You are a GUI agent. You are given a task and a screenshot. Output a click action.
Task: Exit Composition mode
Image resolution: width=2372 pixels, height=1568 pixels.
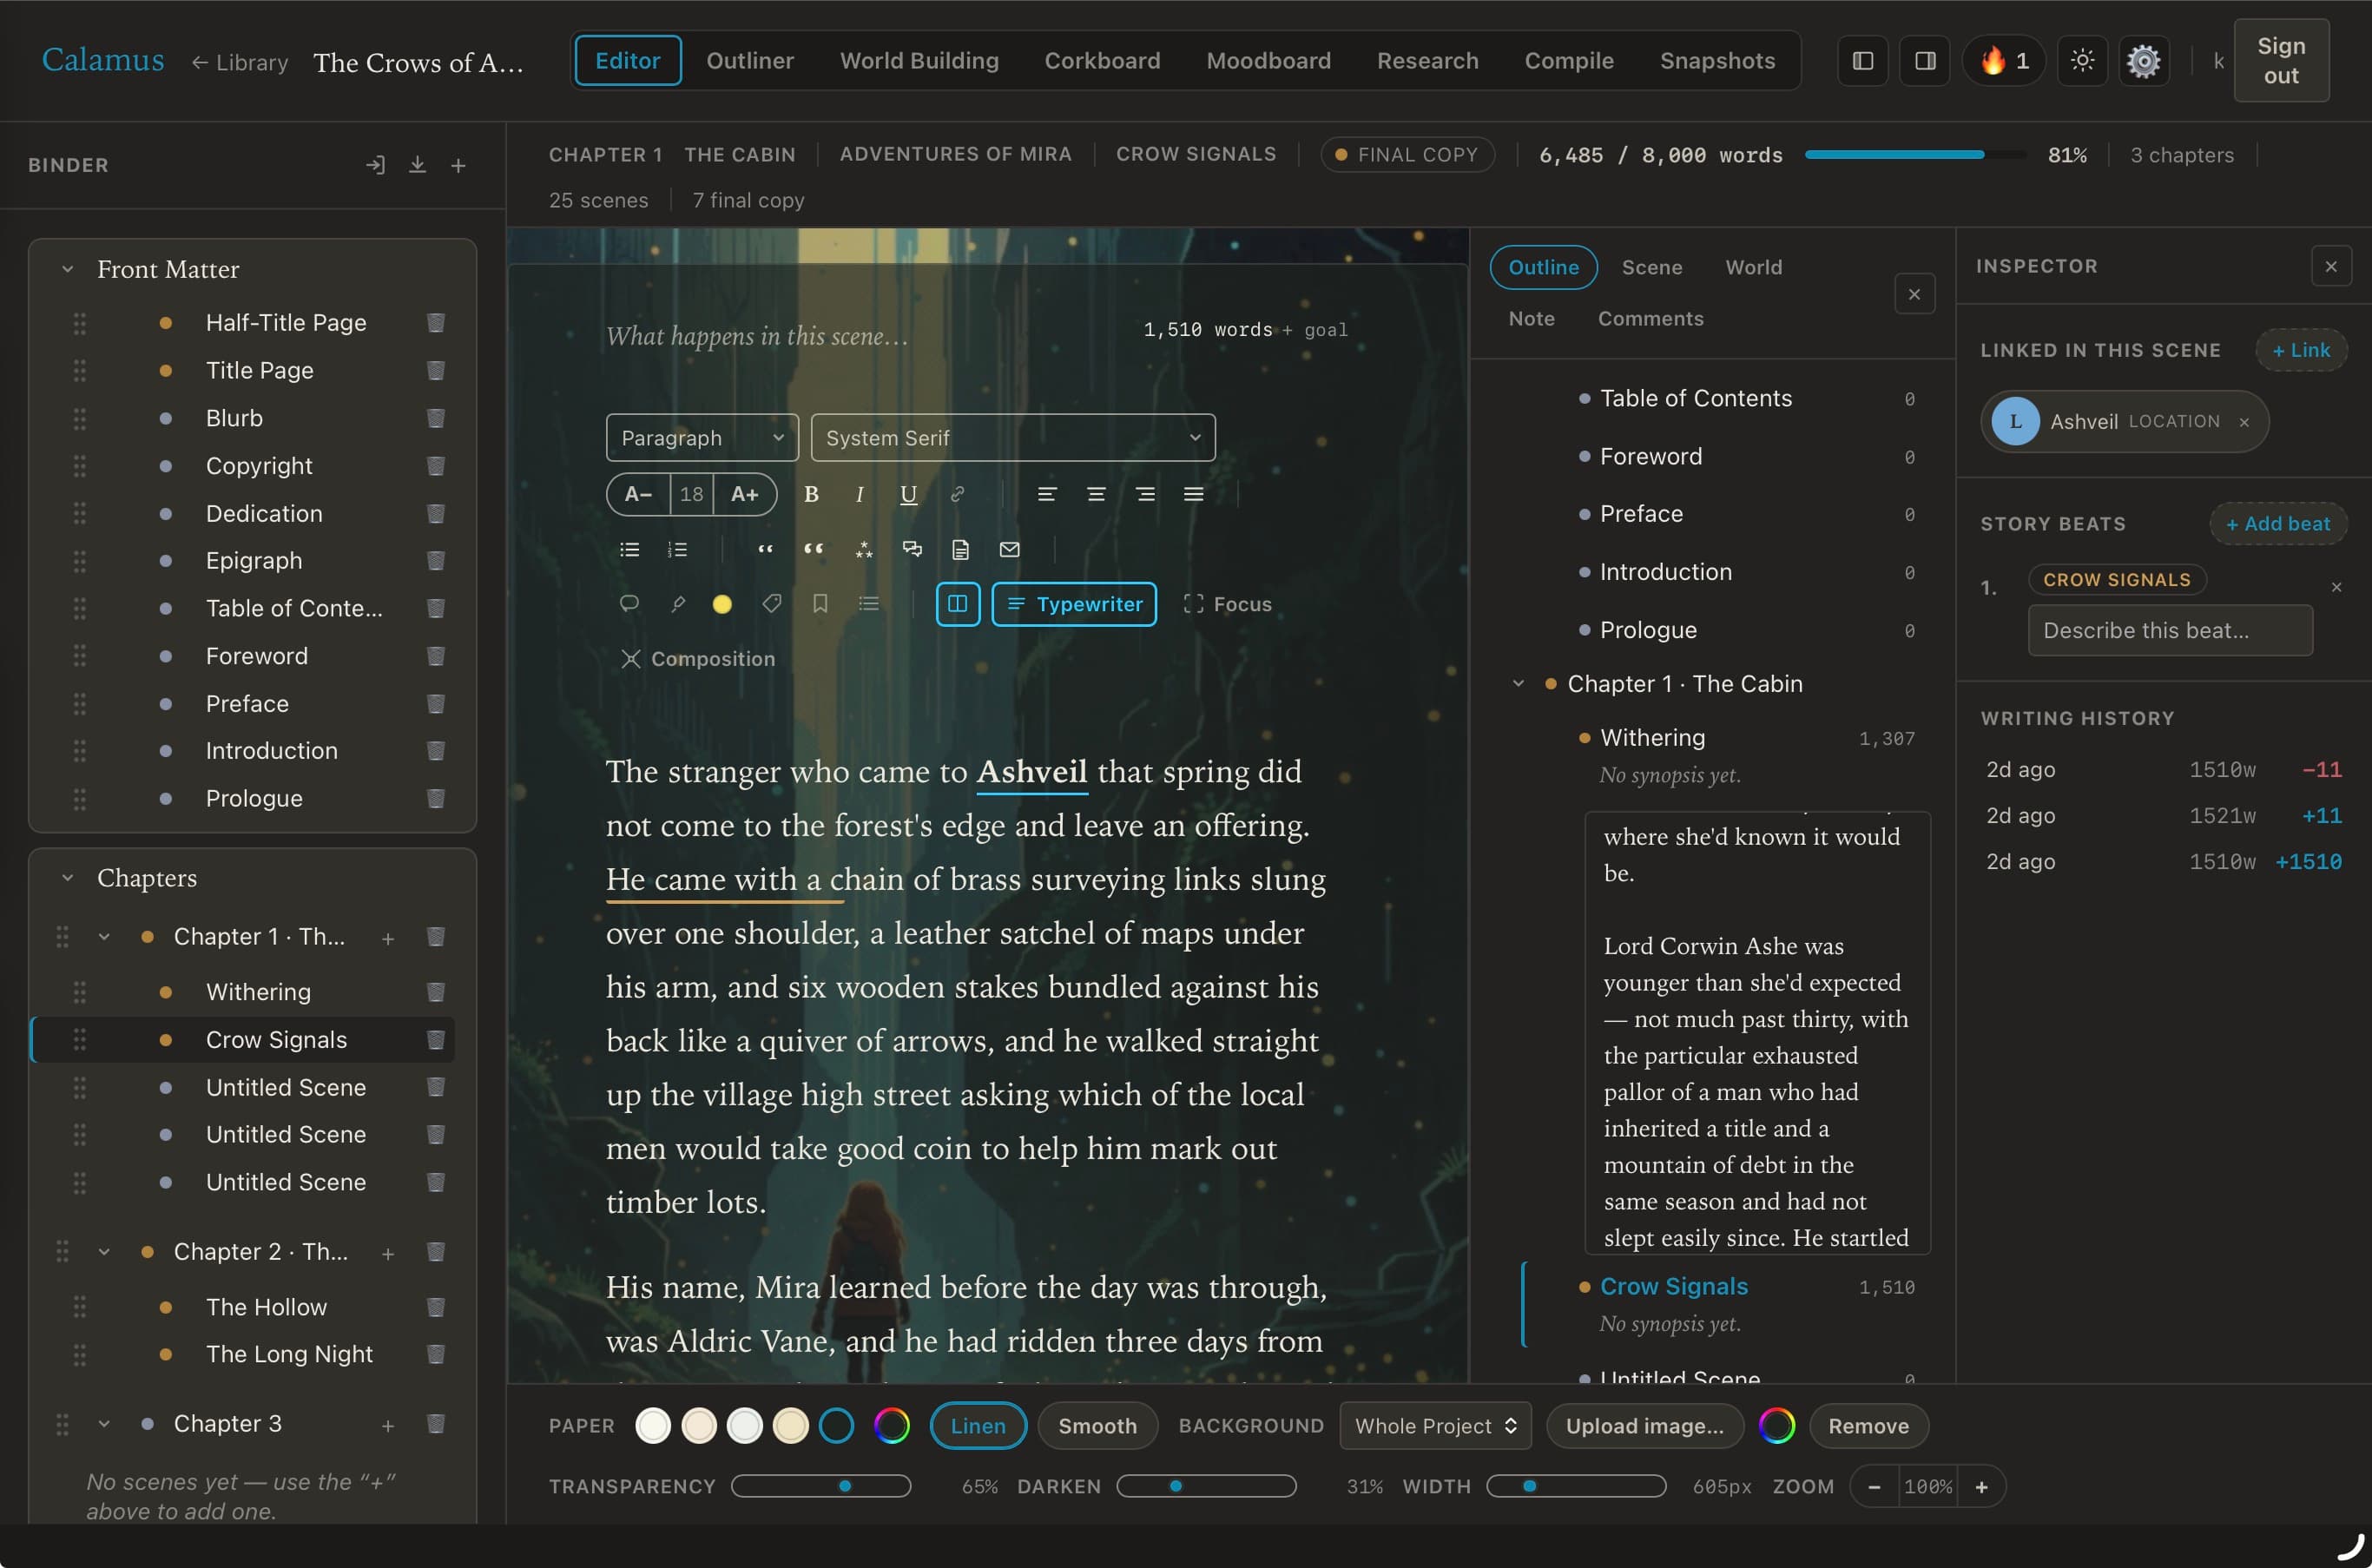point(698,659)
